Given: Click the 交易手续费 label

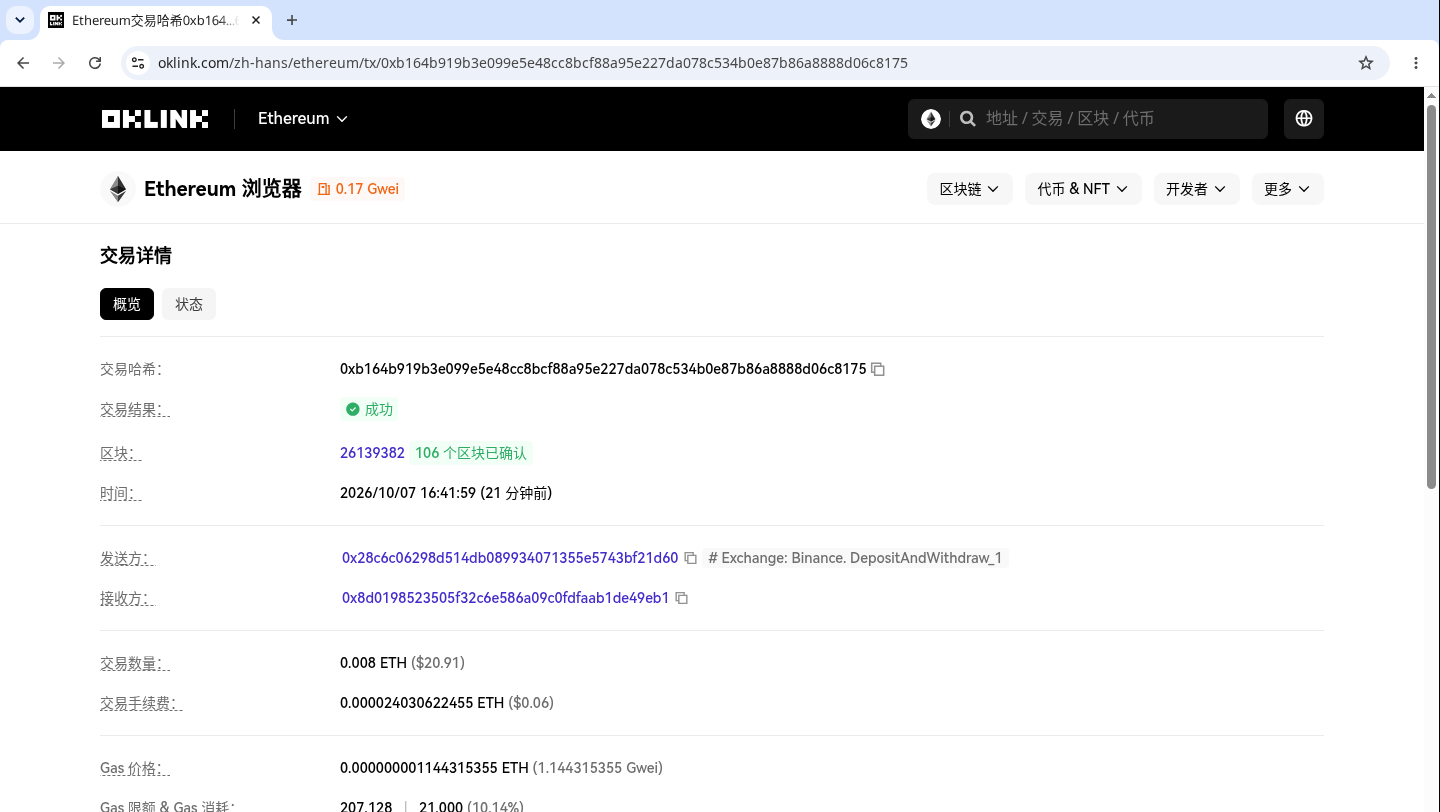Looking at the screenshot, I should coord(141,703).
